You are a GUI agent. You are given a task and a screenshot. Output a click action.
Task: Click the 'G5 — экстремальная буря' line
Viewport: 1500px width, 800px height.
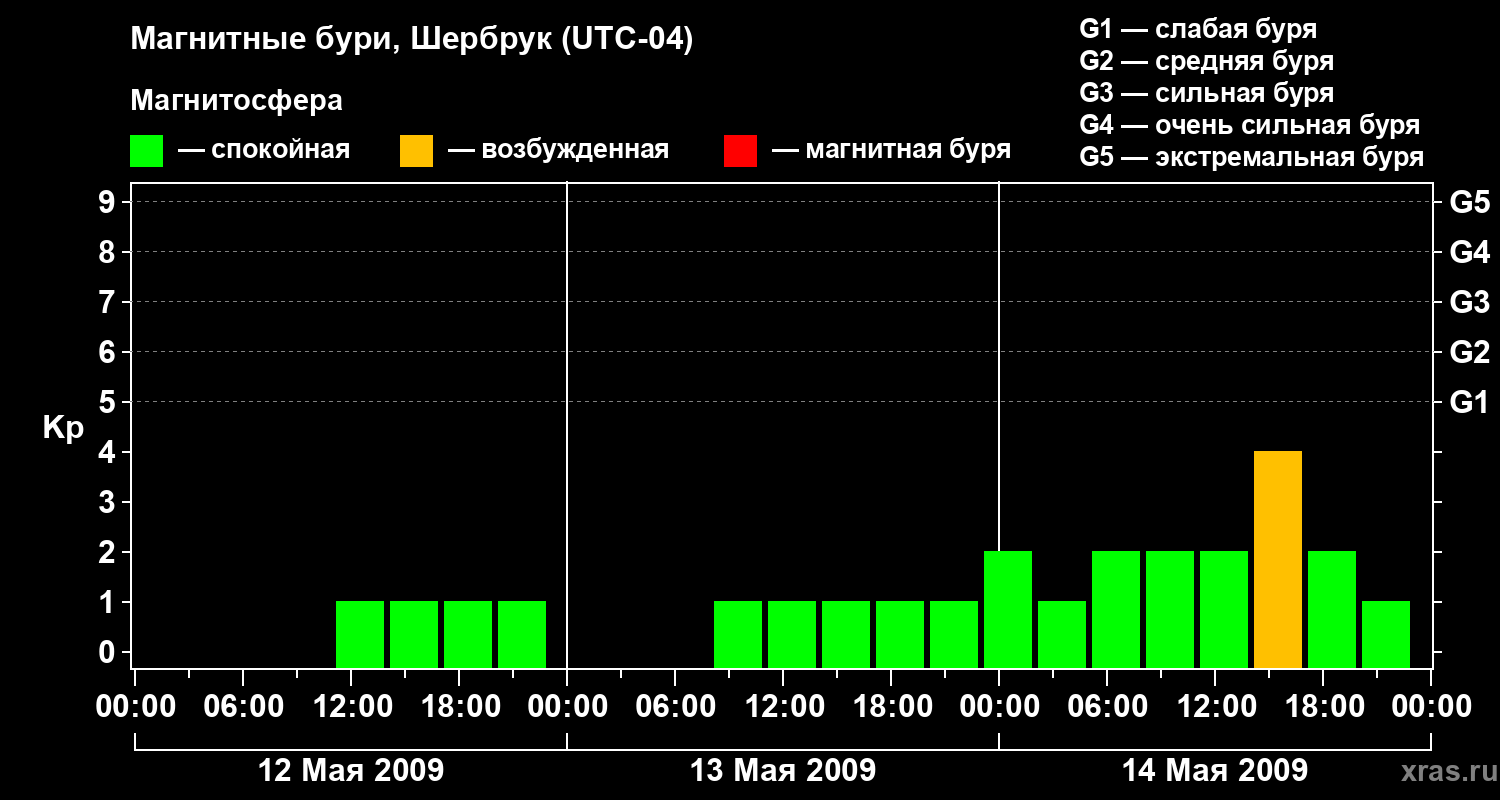coord(1252,157)
